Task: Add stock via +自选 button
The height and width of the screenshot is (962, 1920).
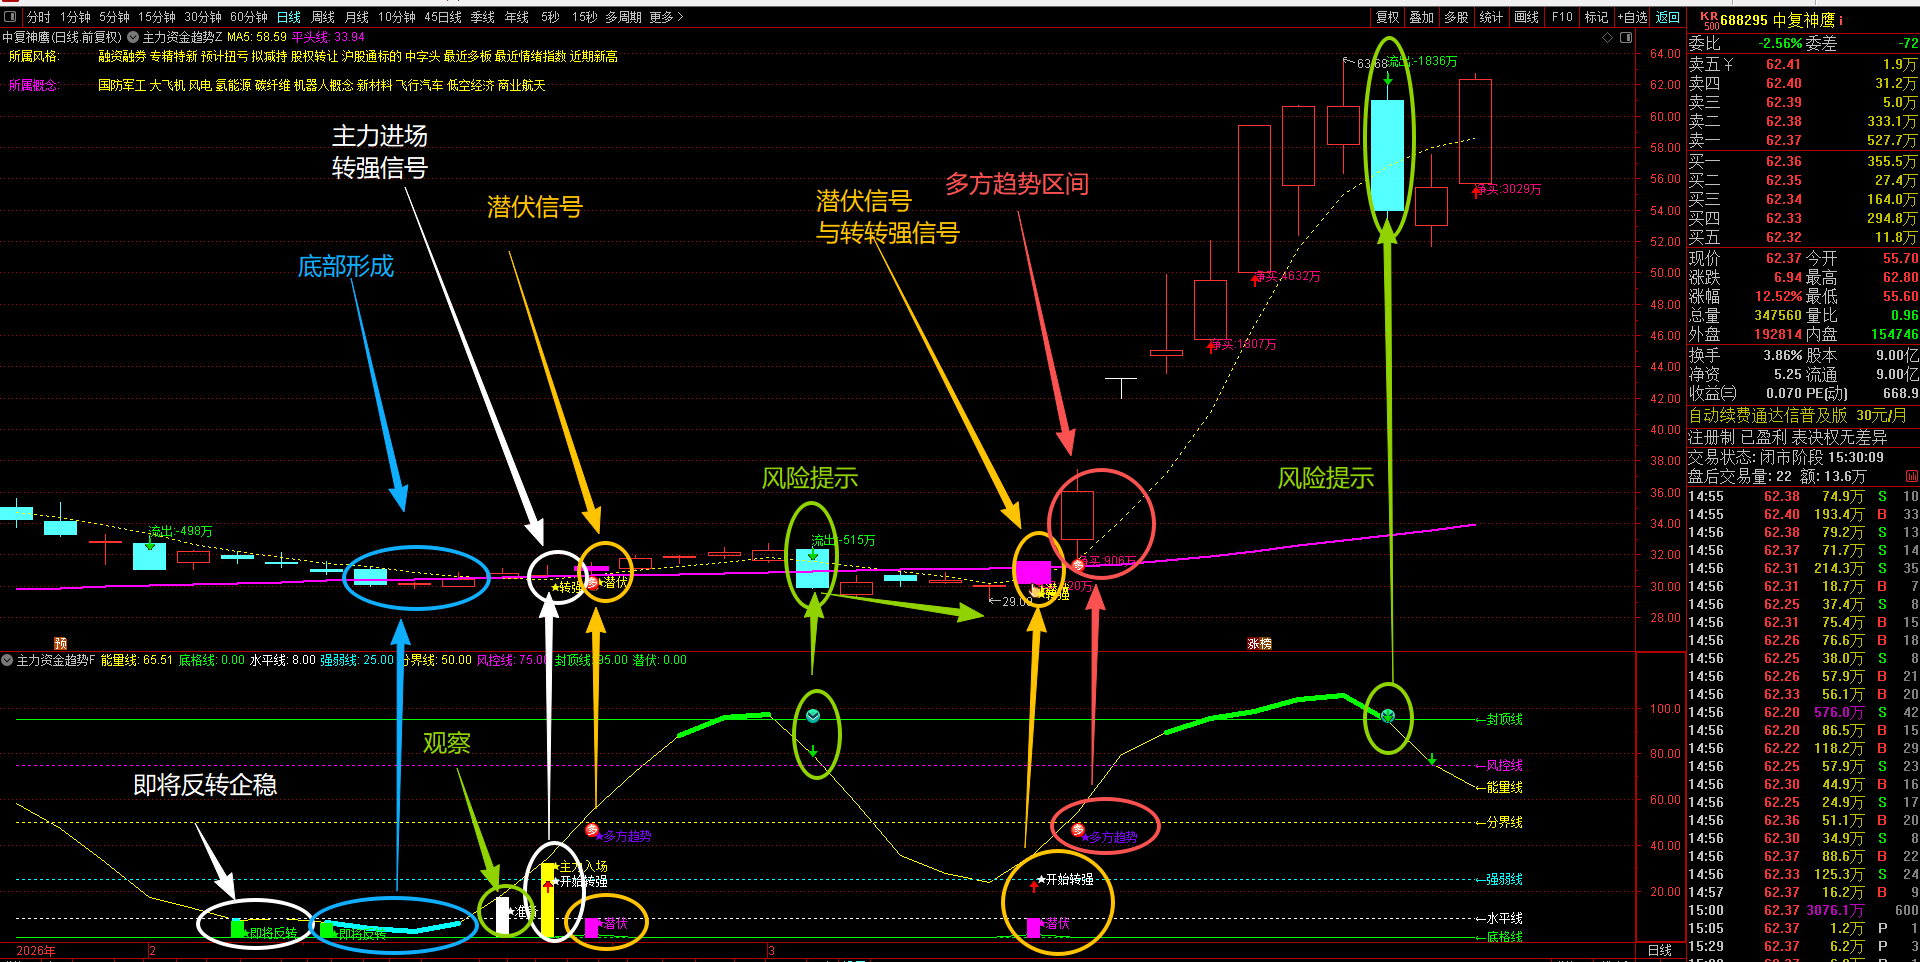Action: point(1633,17)
